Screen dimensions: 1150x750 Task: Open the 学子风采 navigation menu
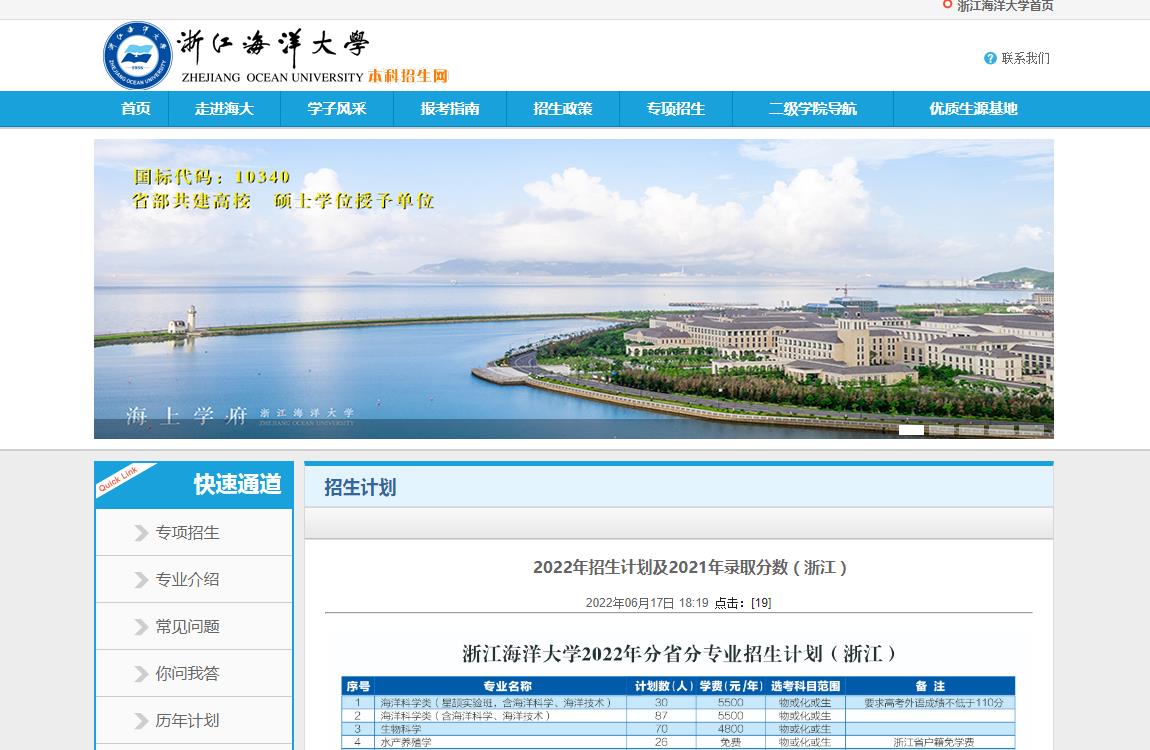coord(337,109)
